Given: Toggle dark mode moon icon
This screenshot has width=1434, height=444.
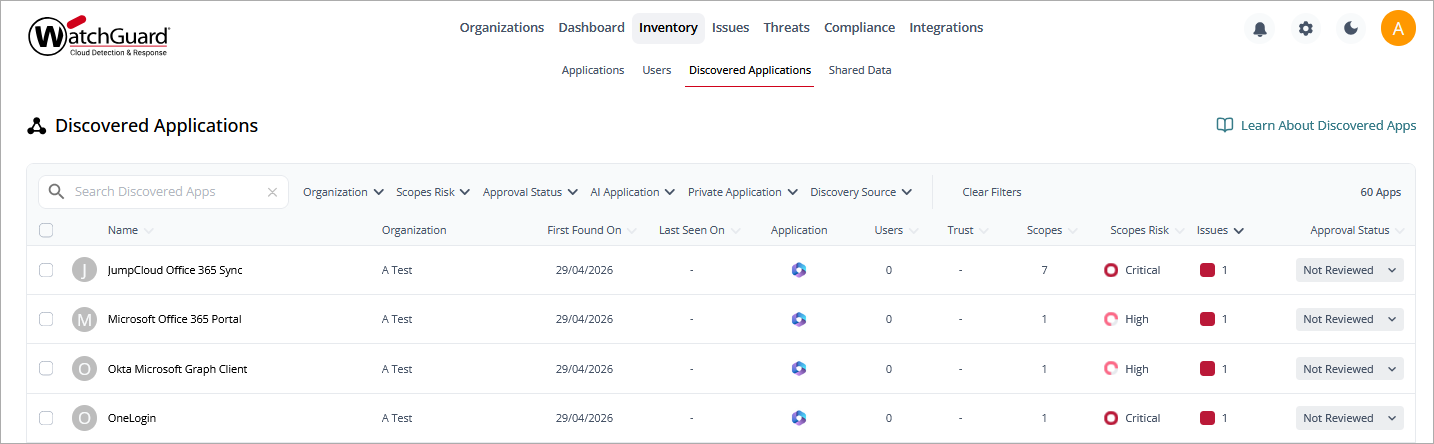Looking at the screenshot, I should pos(1351,28).
